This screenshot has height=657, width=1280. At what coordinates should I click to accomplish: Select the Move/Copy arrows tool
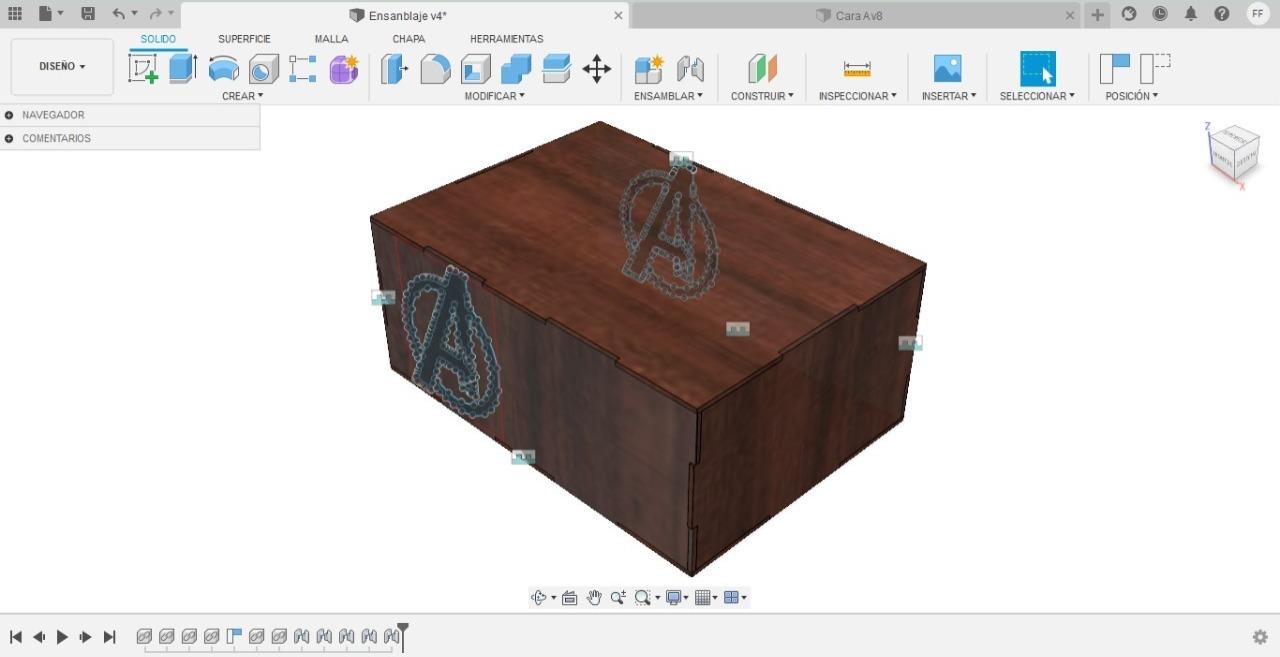click(596, 68)
